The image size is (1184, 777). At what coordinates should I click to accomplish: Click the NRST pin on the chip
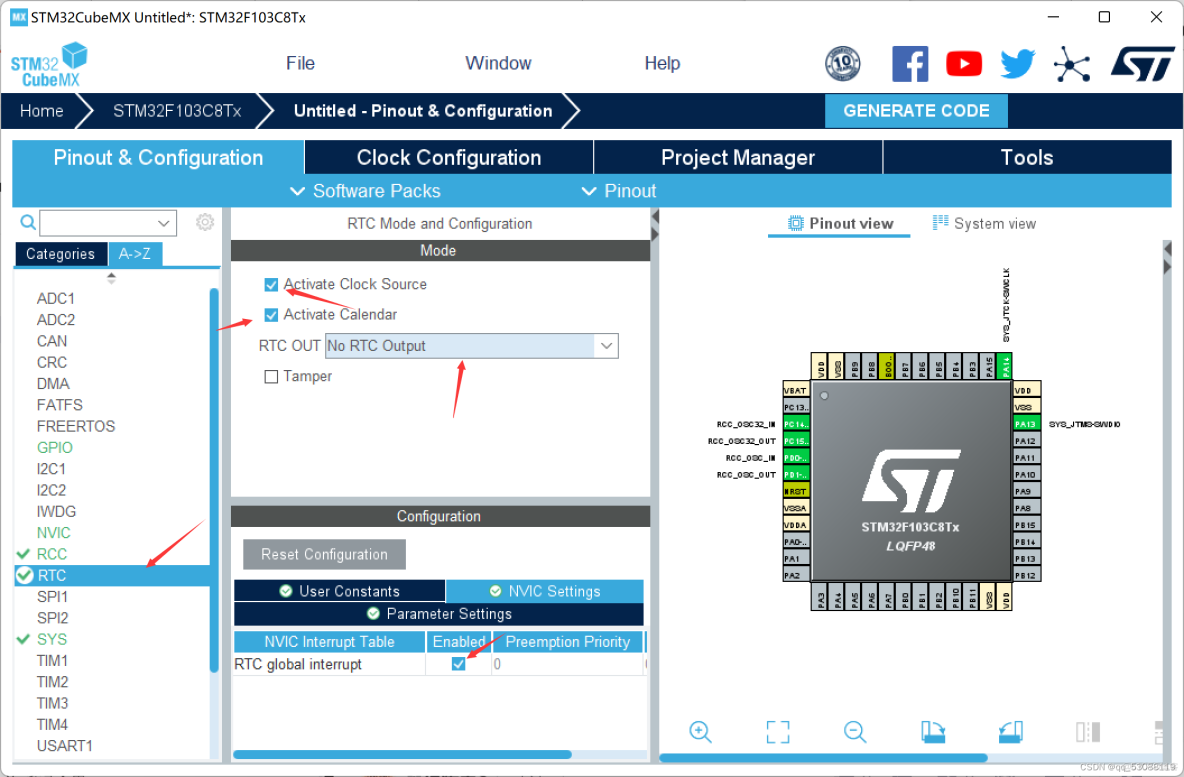(x=796, y=491)
